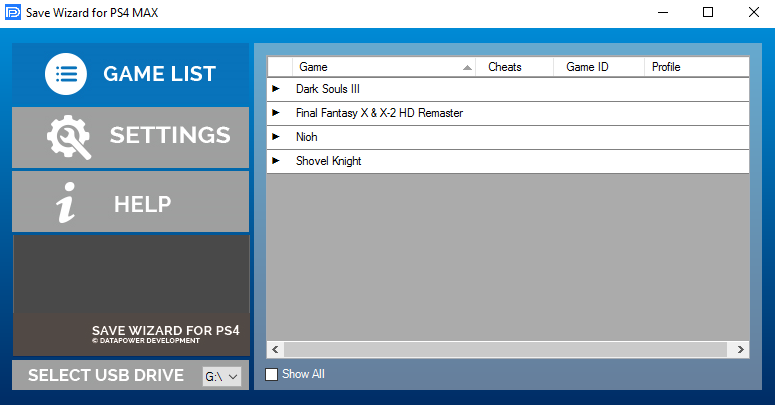The height and width of the screenshot is (405, 775).
Task: Open the Help section
Action: tap(130, 201)
